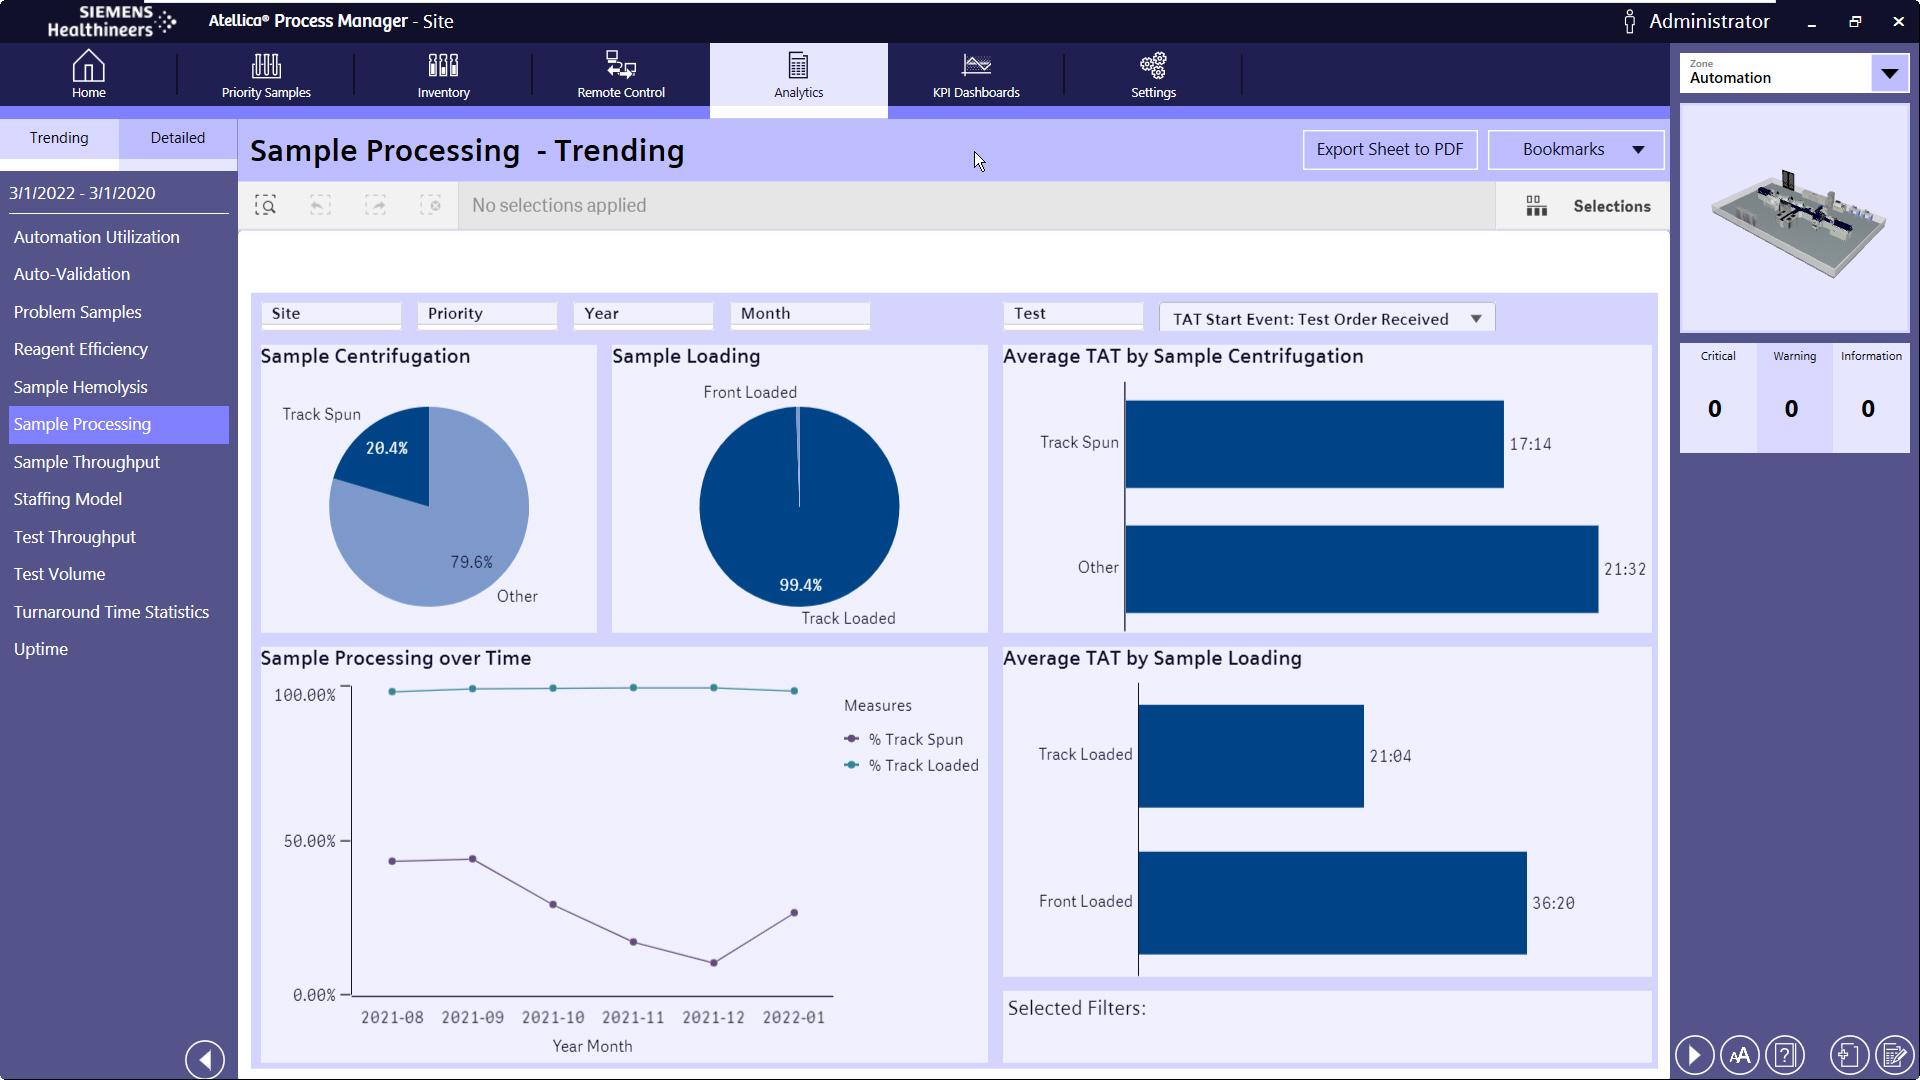Open the Priority filter field
This screenshot has width=1920, height=1080.
click(x=487, y=314)
